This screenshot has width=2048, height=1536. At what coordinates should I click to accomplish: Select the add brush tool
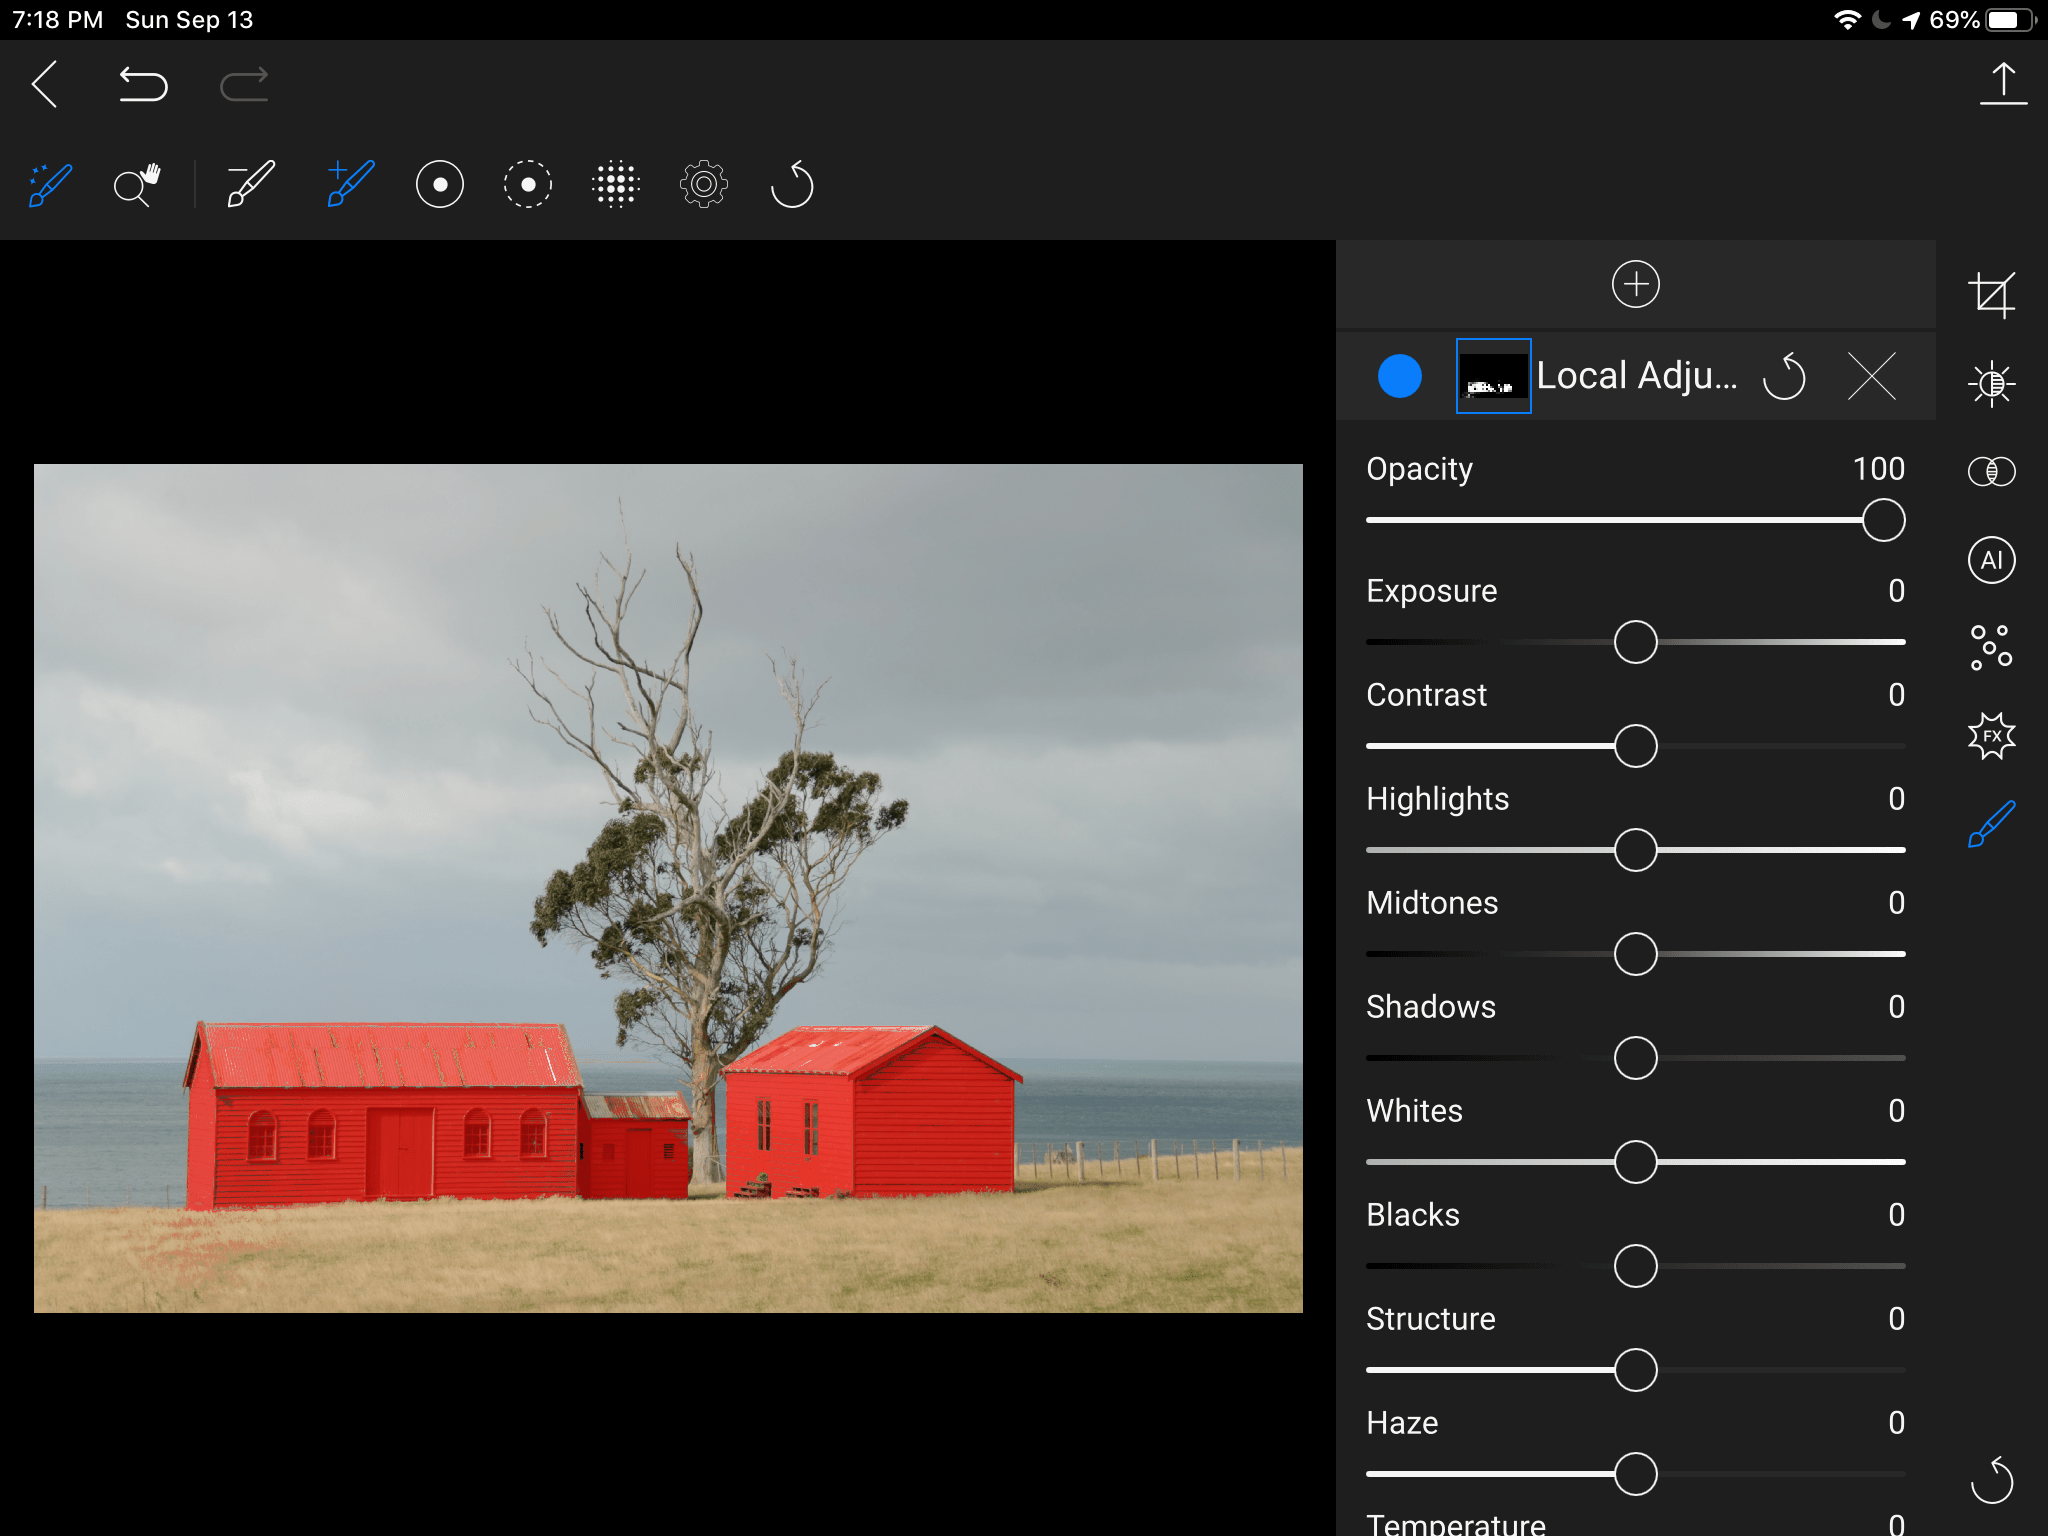(351, 185)
